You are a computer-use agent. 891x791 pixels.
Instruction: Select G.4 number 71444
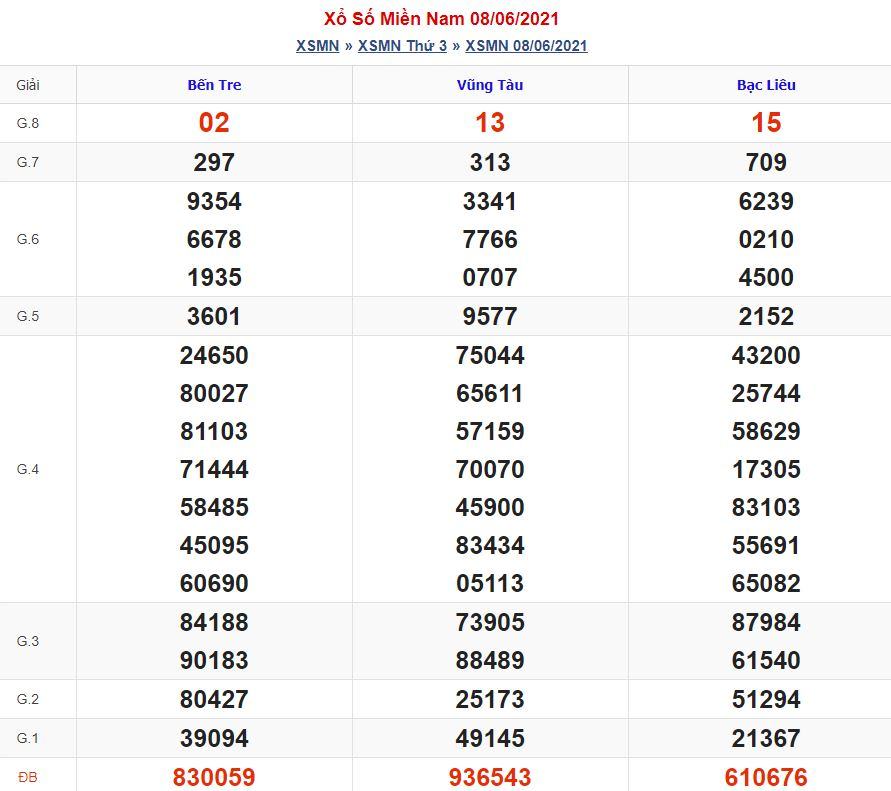(214, 469)
